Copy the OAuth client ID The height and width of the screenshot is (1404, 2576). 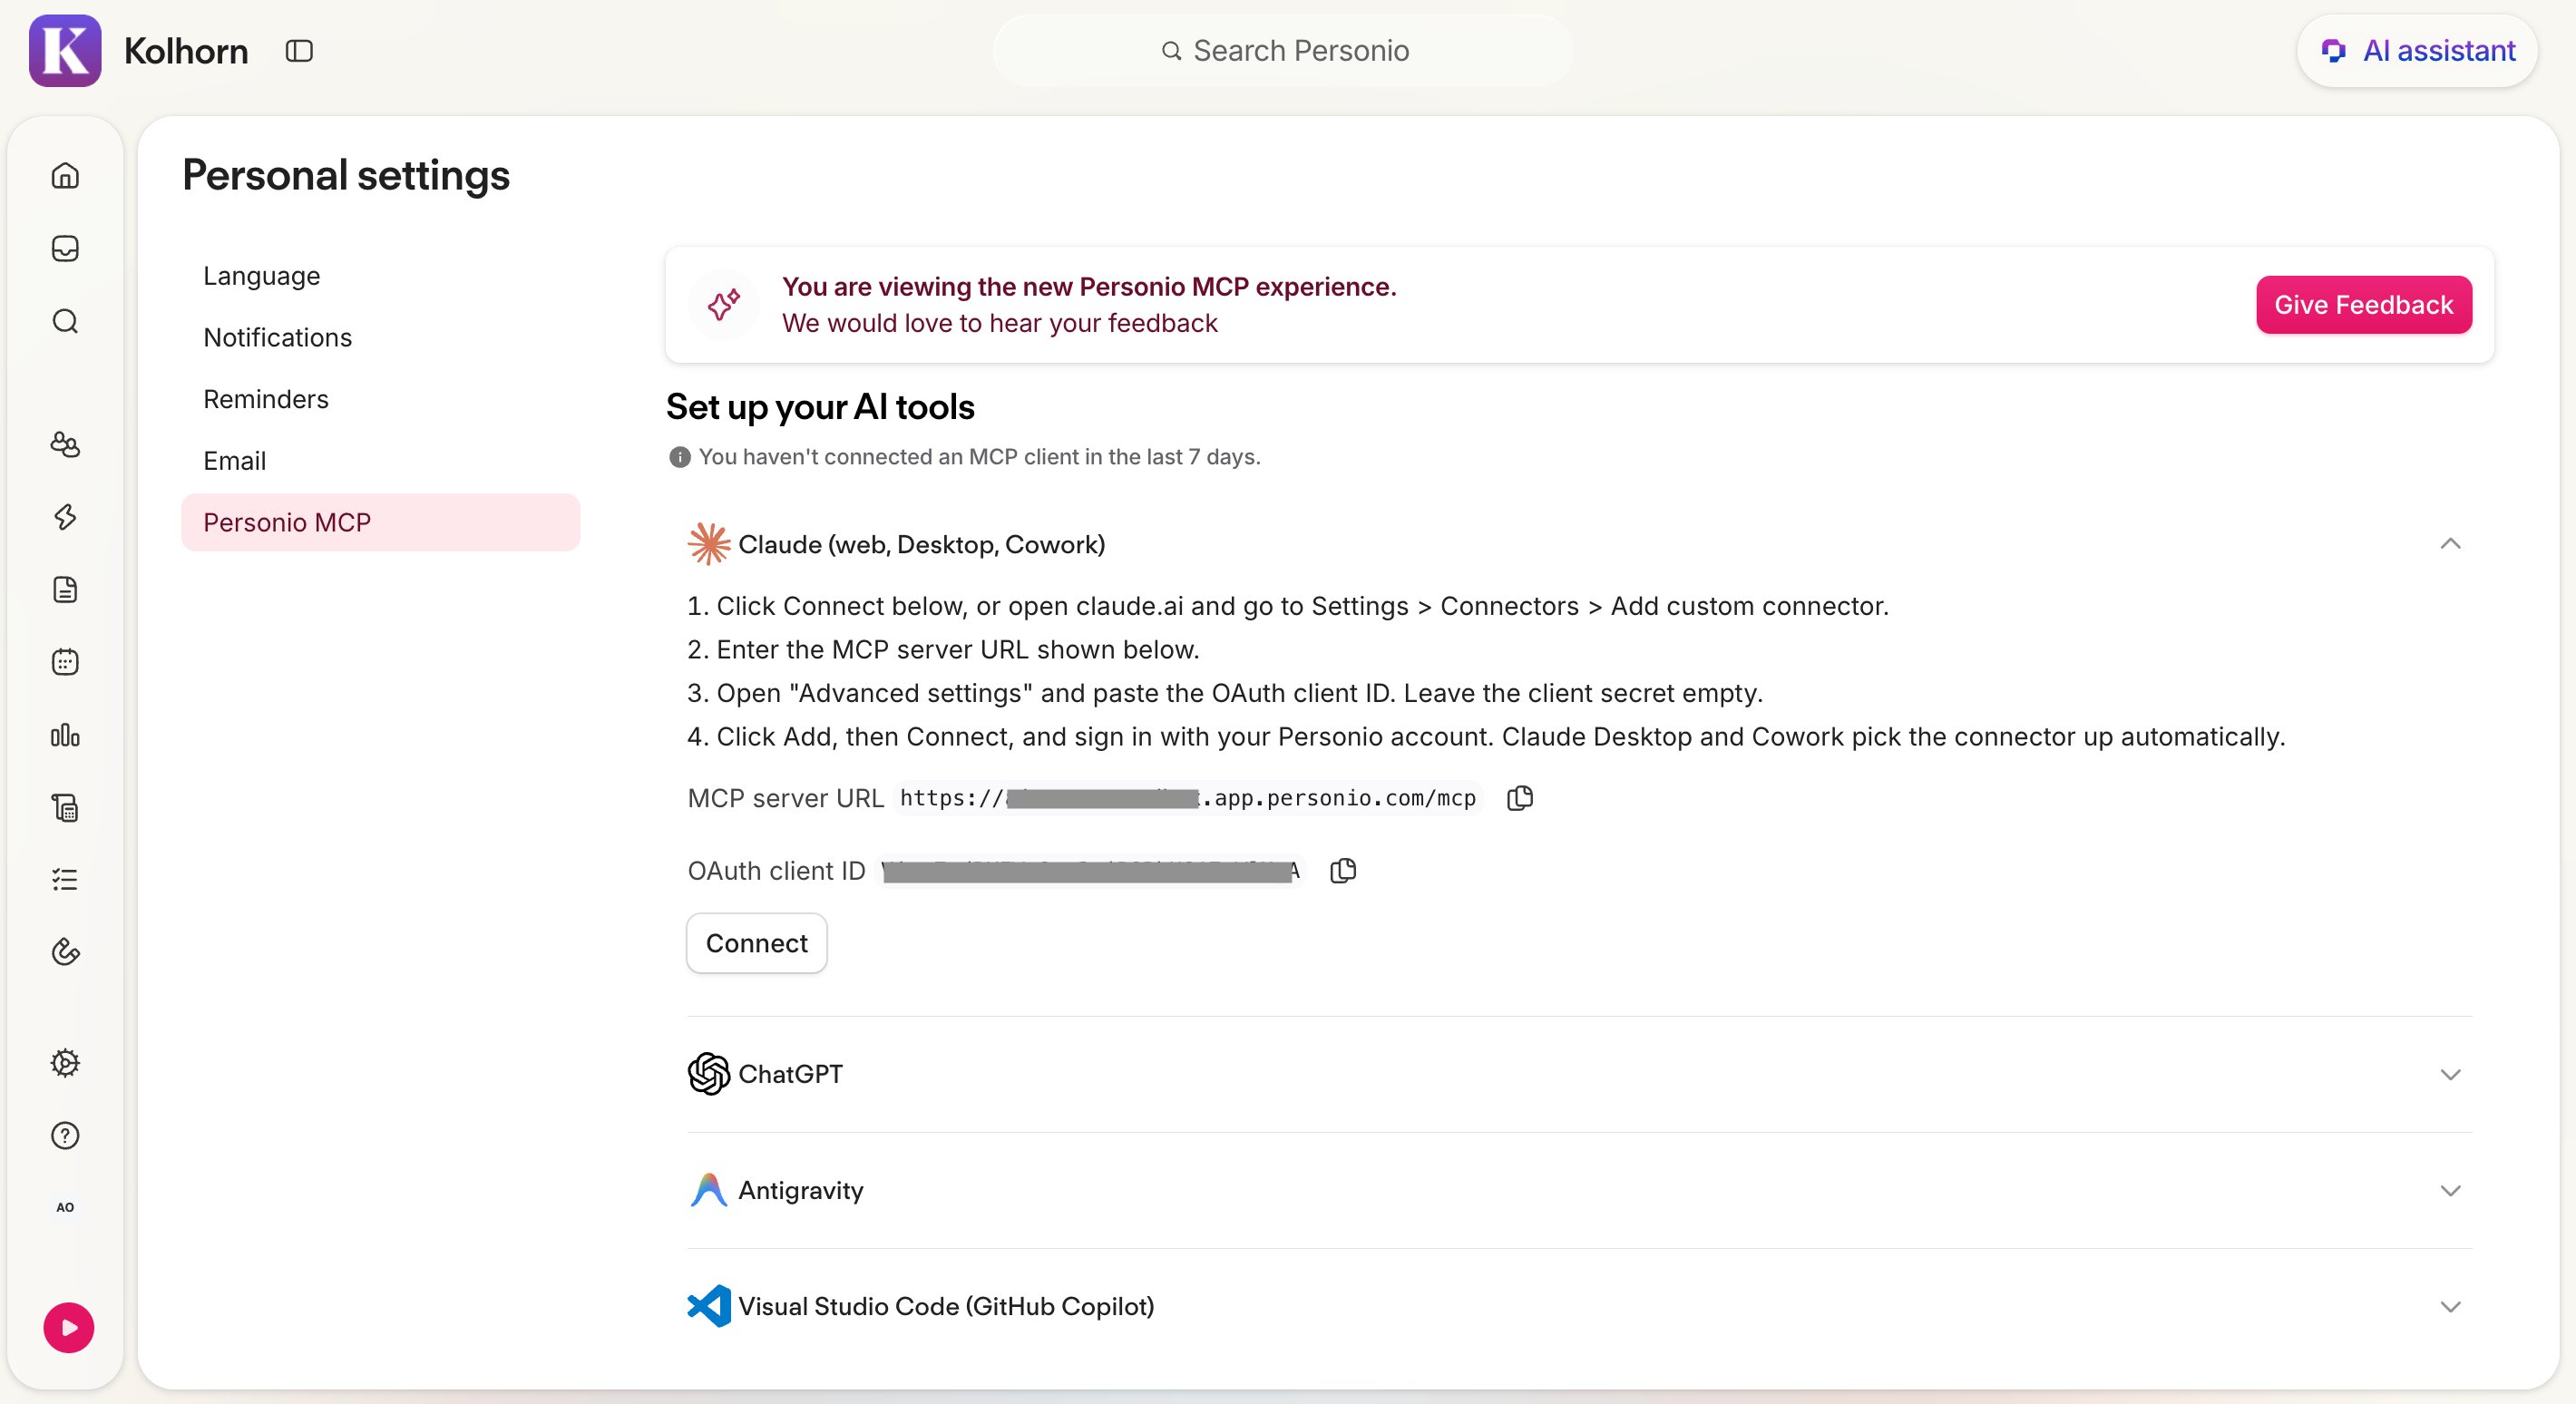[x=1343, y=871]
